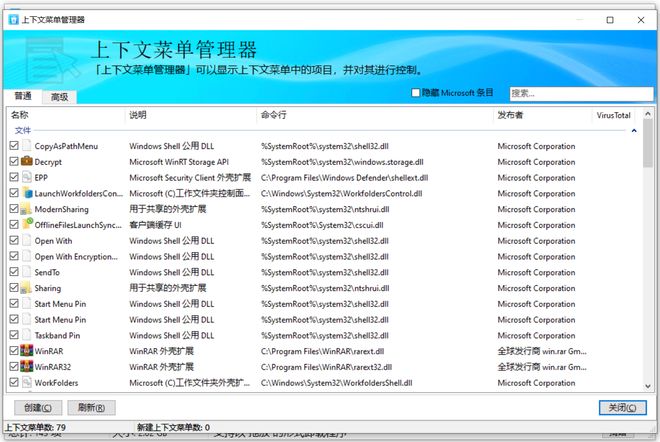Sort by the 名称 column header

(x=66, y=115)
